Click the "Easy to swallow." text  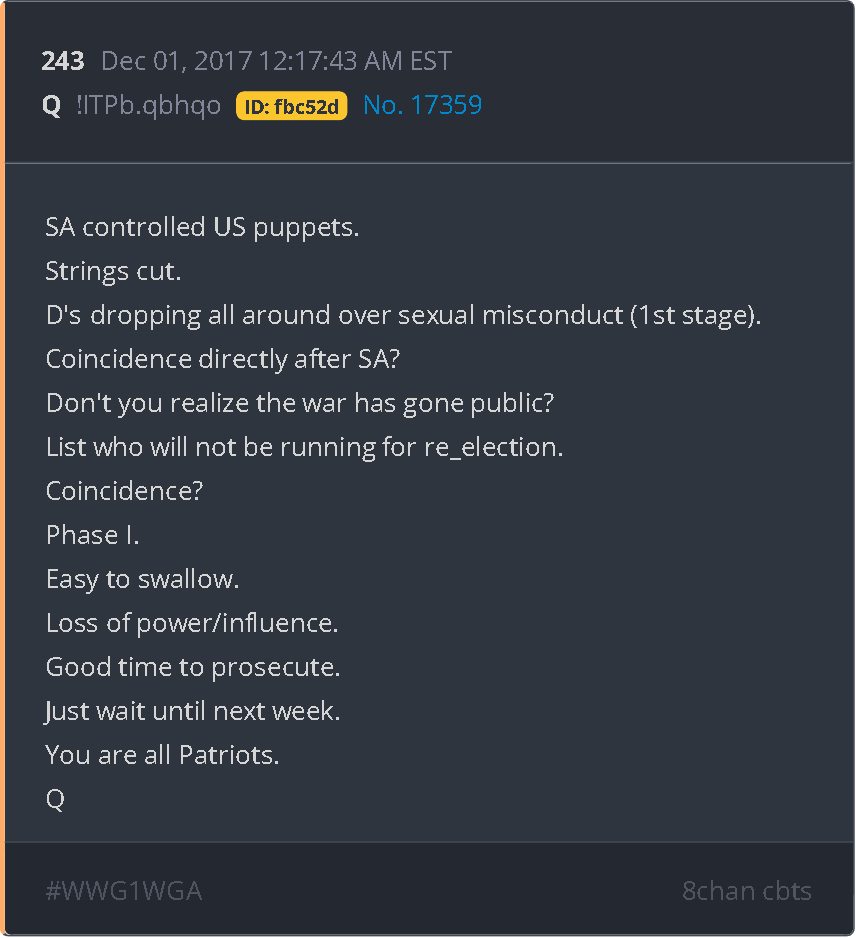[142, 579]
